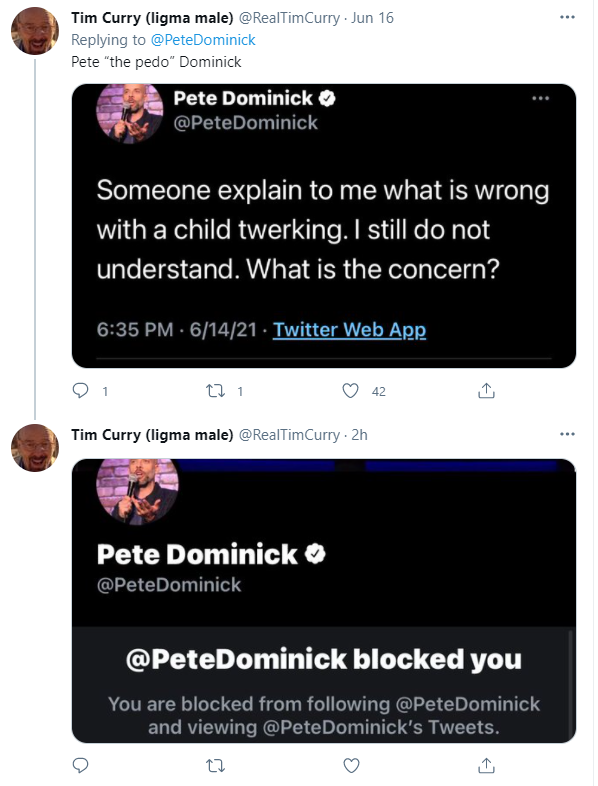Share the second tweet about being blocked

(486, 765)
